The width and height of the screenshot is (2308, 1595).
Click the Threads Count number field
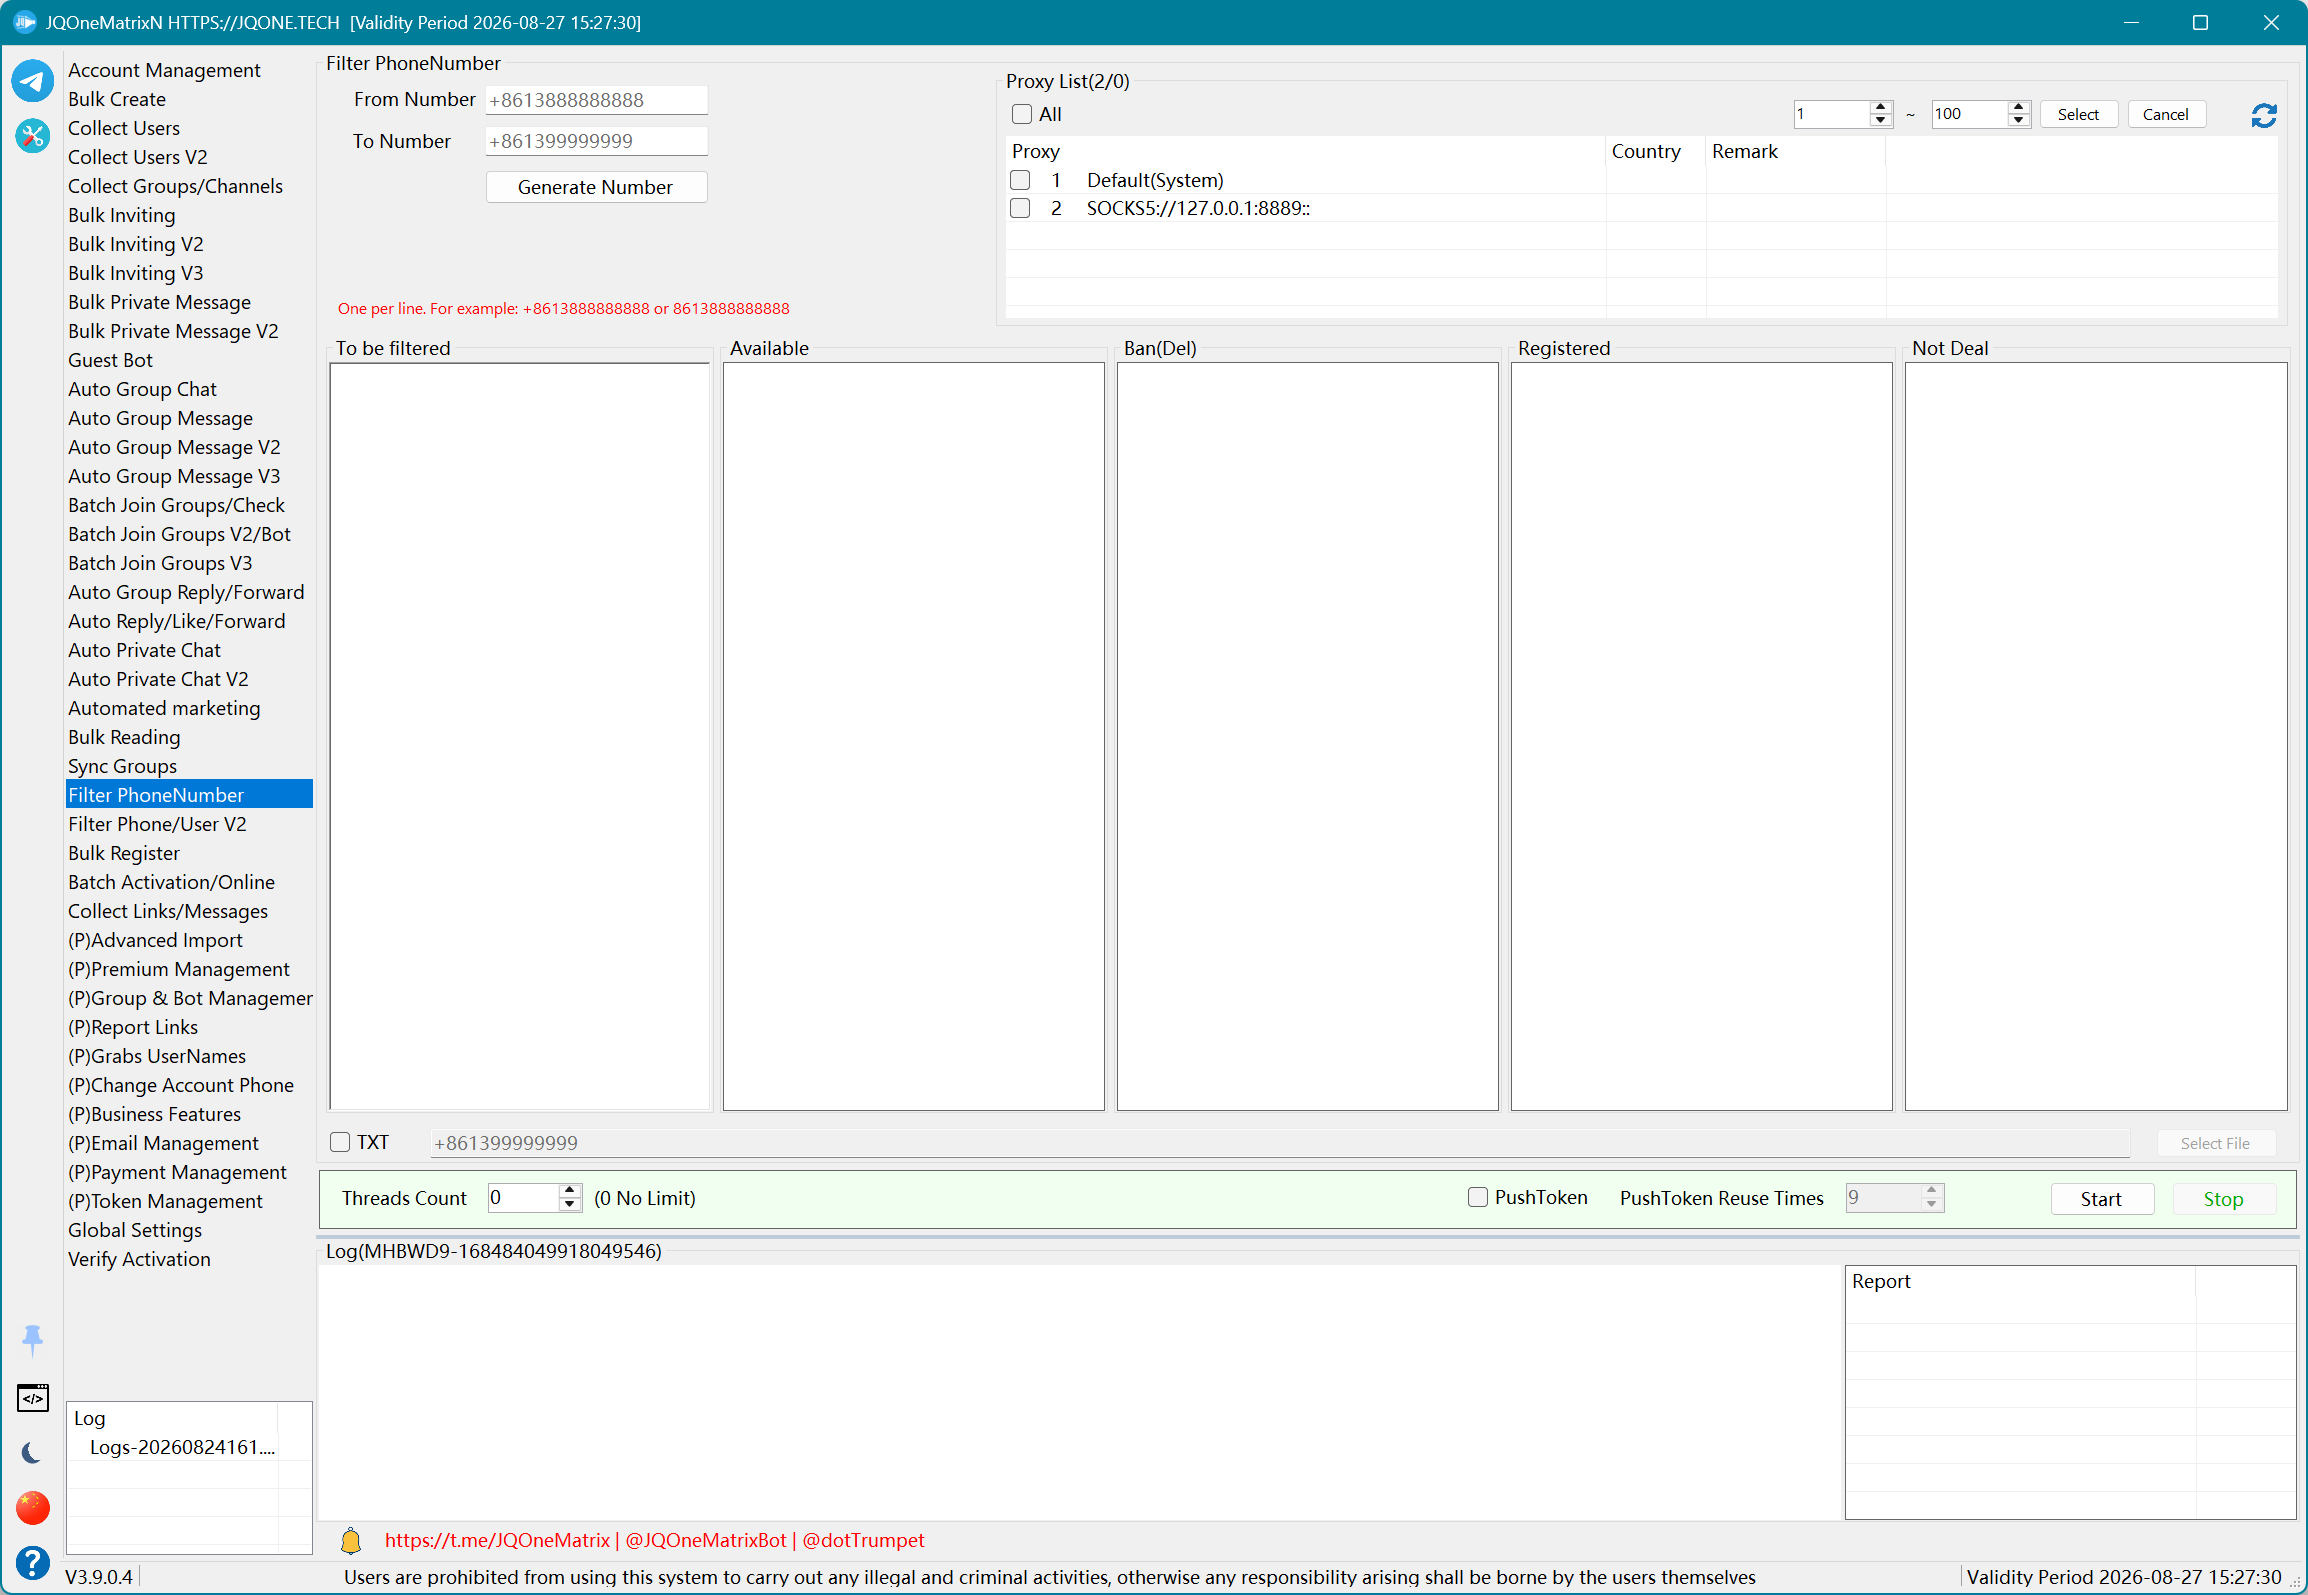point(524,1198)
